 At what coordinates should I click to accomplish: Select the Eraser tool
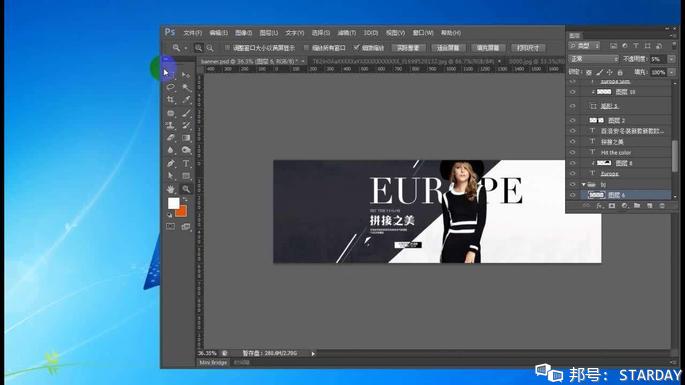point(170,138)
